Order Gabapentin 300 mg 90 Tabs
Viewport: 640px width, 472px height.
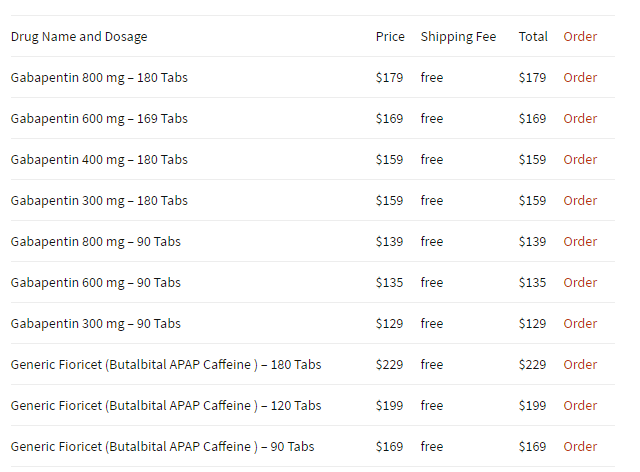(580, 323)
